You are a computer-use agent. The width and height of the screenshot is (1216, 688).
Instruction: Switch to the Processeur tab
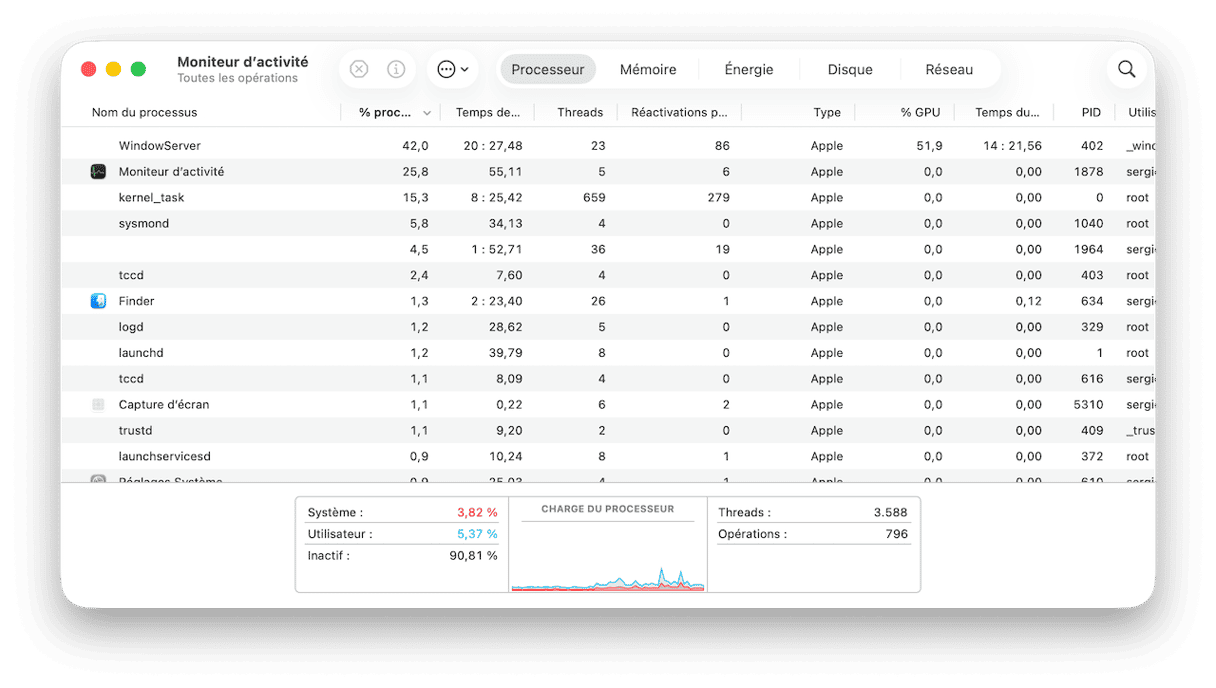pyautogui.click(x=548, y=69)
